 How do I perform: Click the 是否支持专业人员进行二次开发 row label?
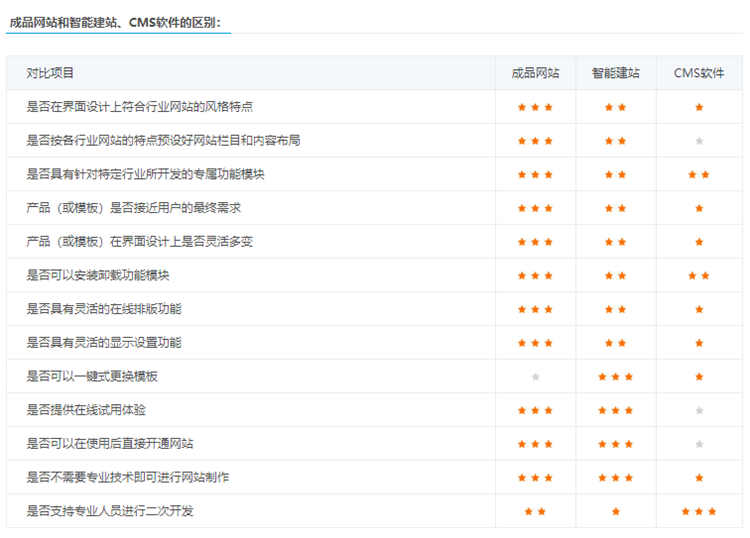[x=110, y=511]
